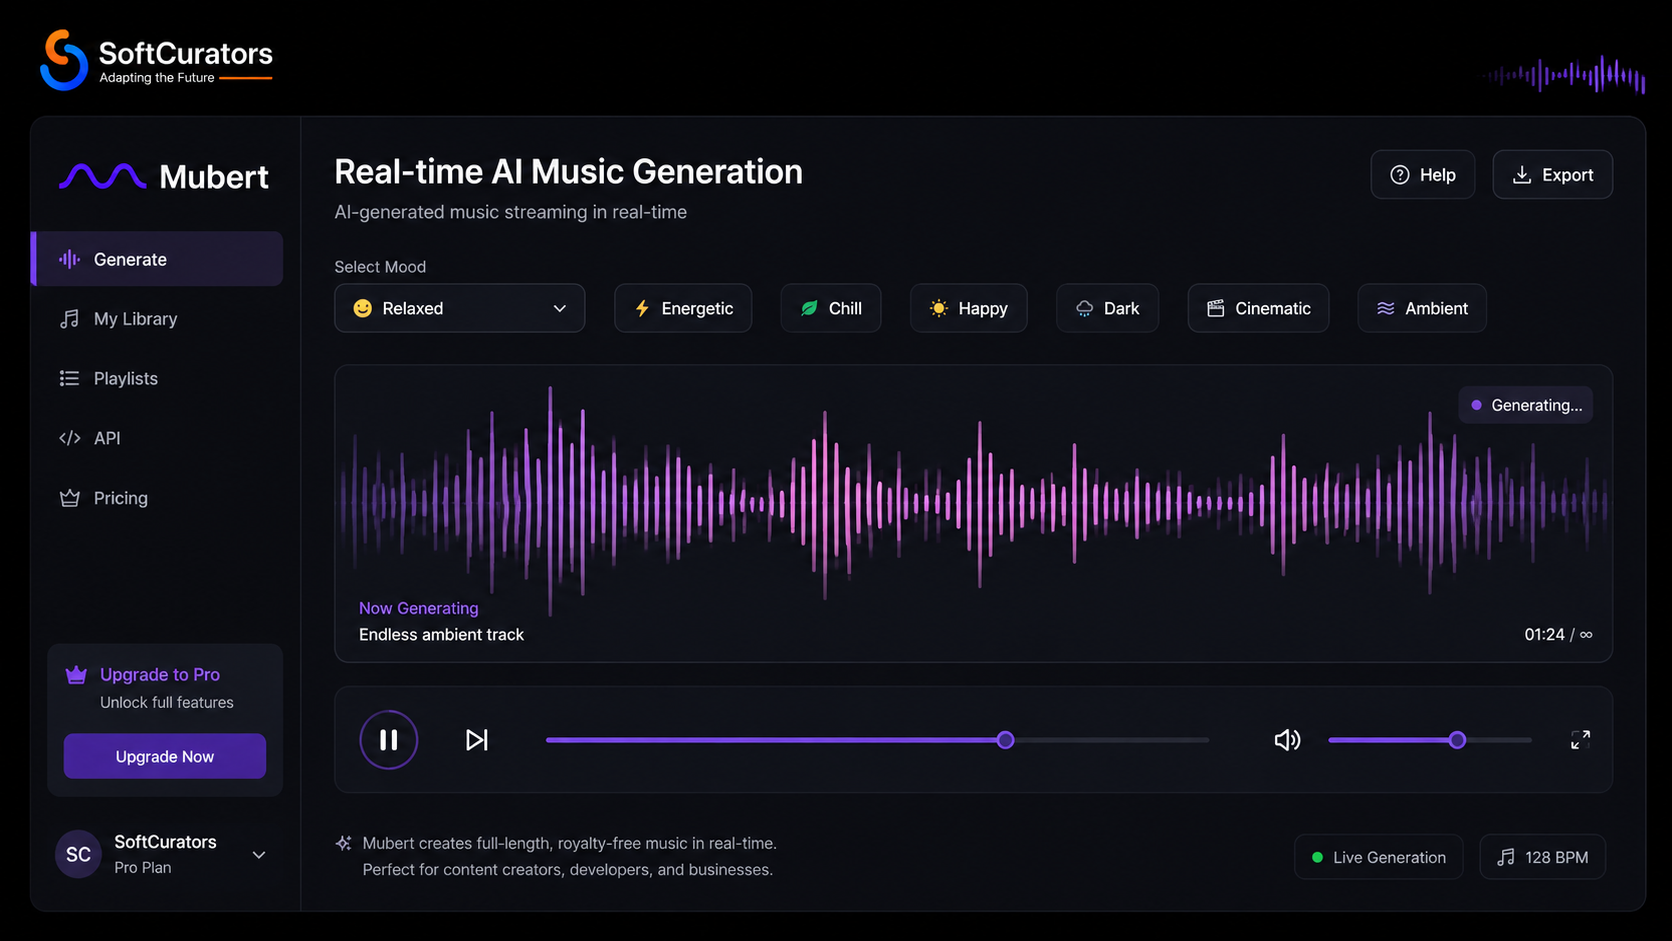The image size is (1672, 941).
Task: Skip to the next generated track
Action: [477, 740]
